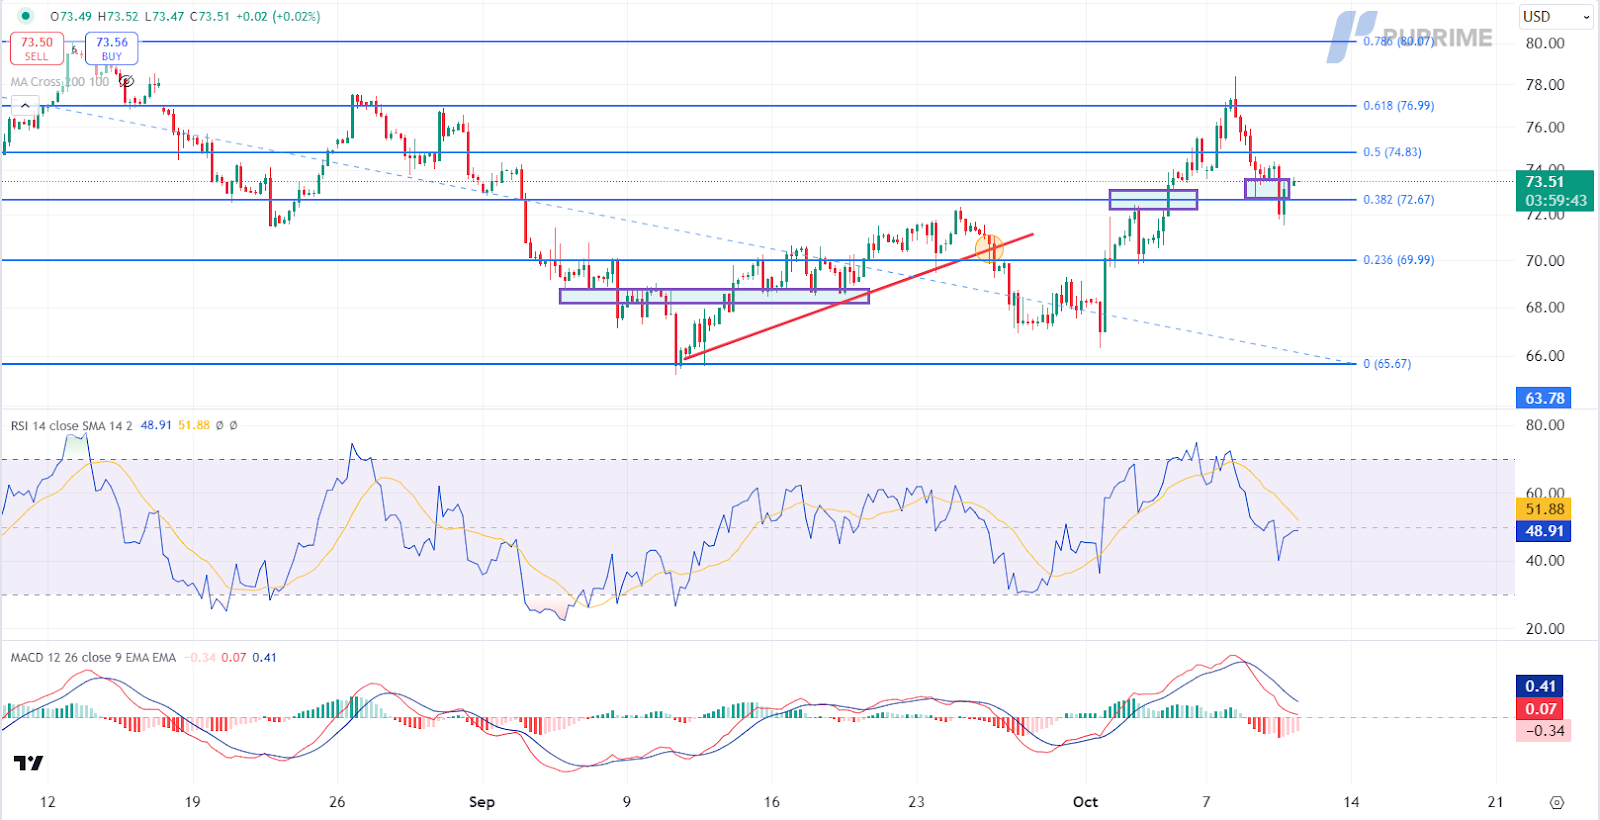Click price axis label 68.00

point(1545,307)
